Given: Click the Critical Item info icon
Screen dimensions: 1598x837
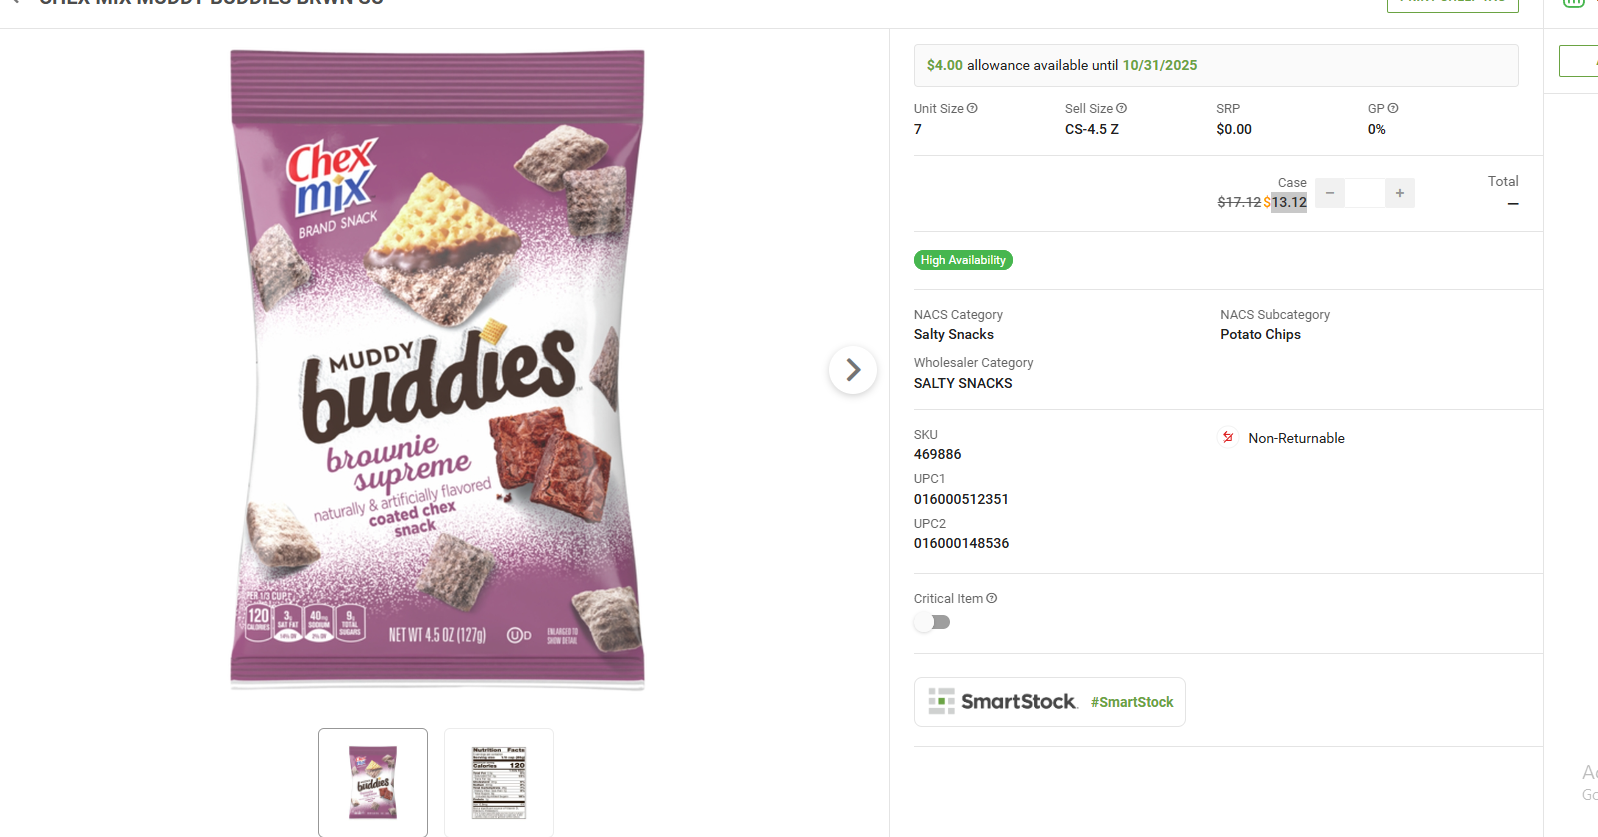Looking at the screenshot, I should coord(992,598).
